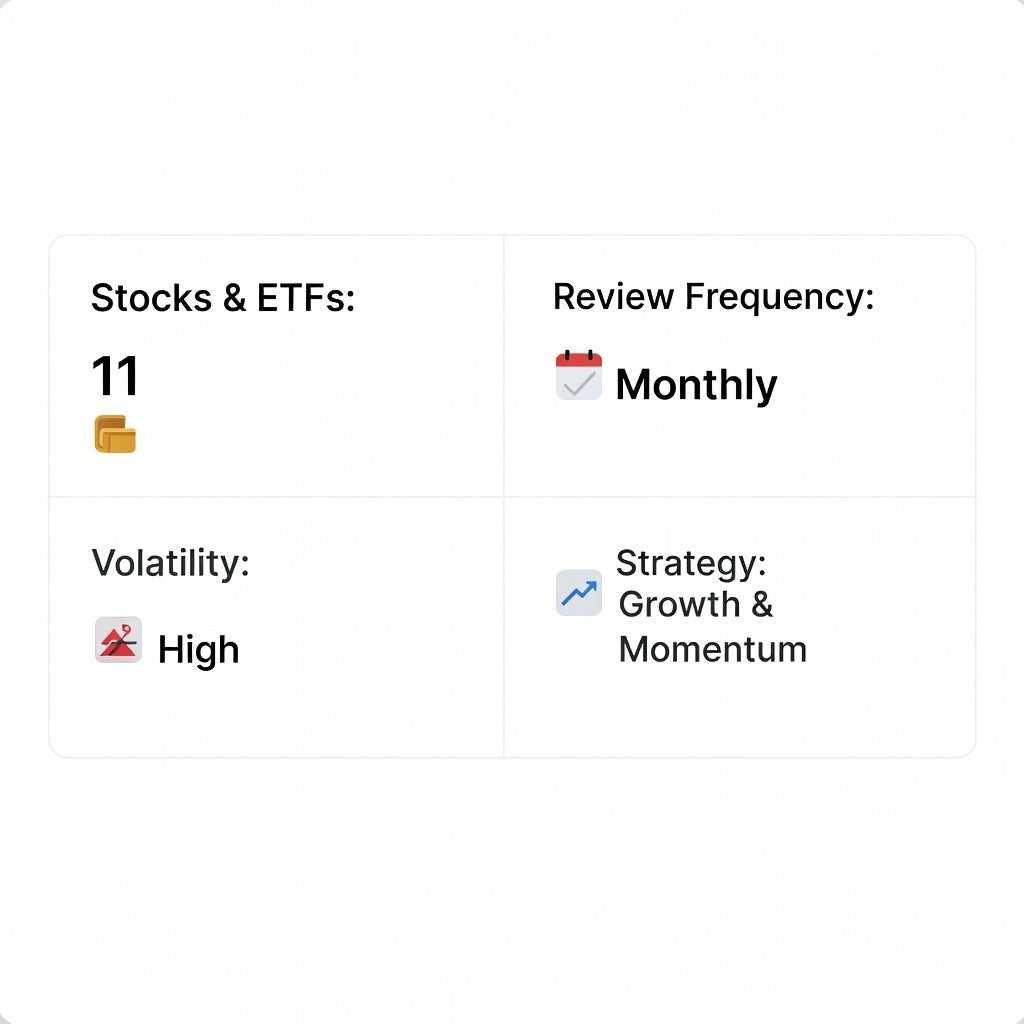Click the gold wallet icon under 11

pos(115,434)
